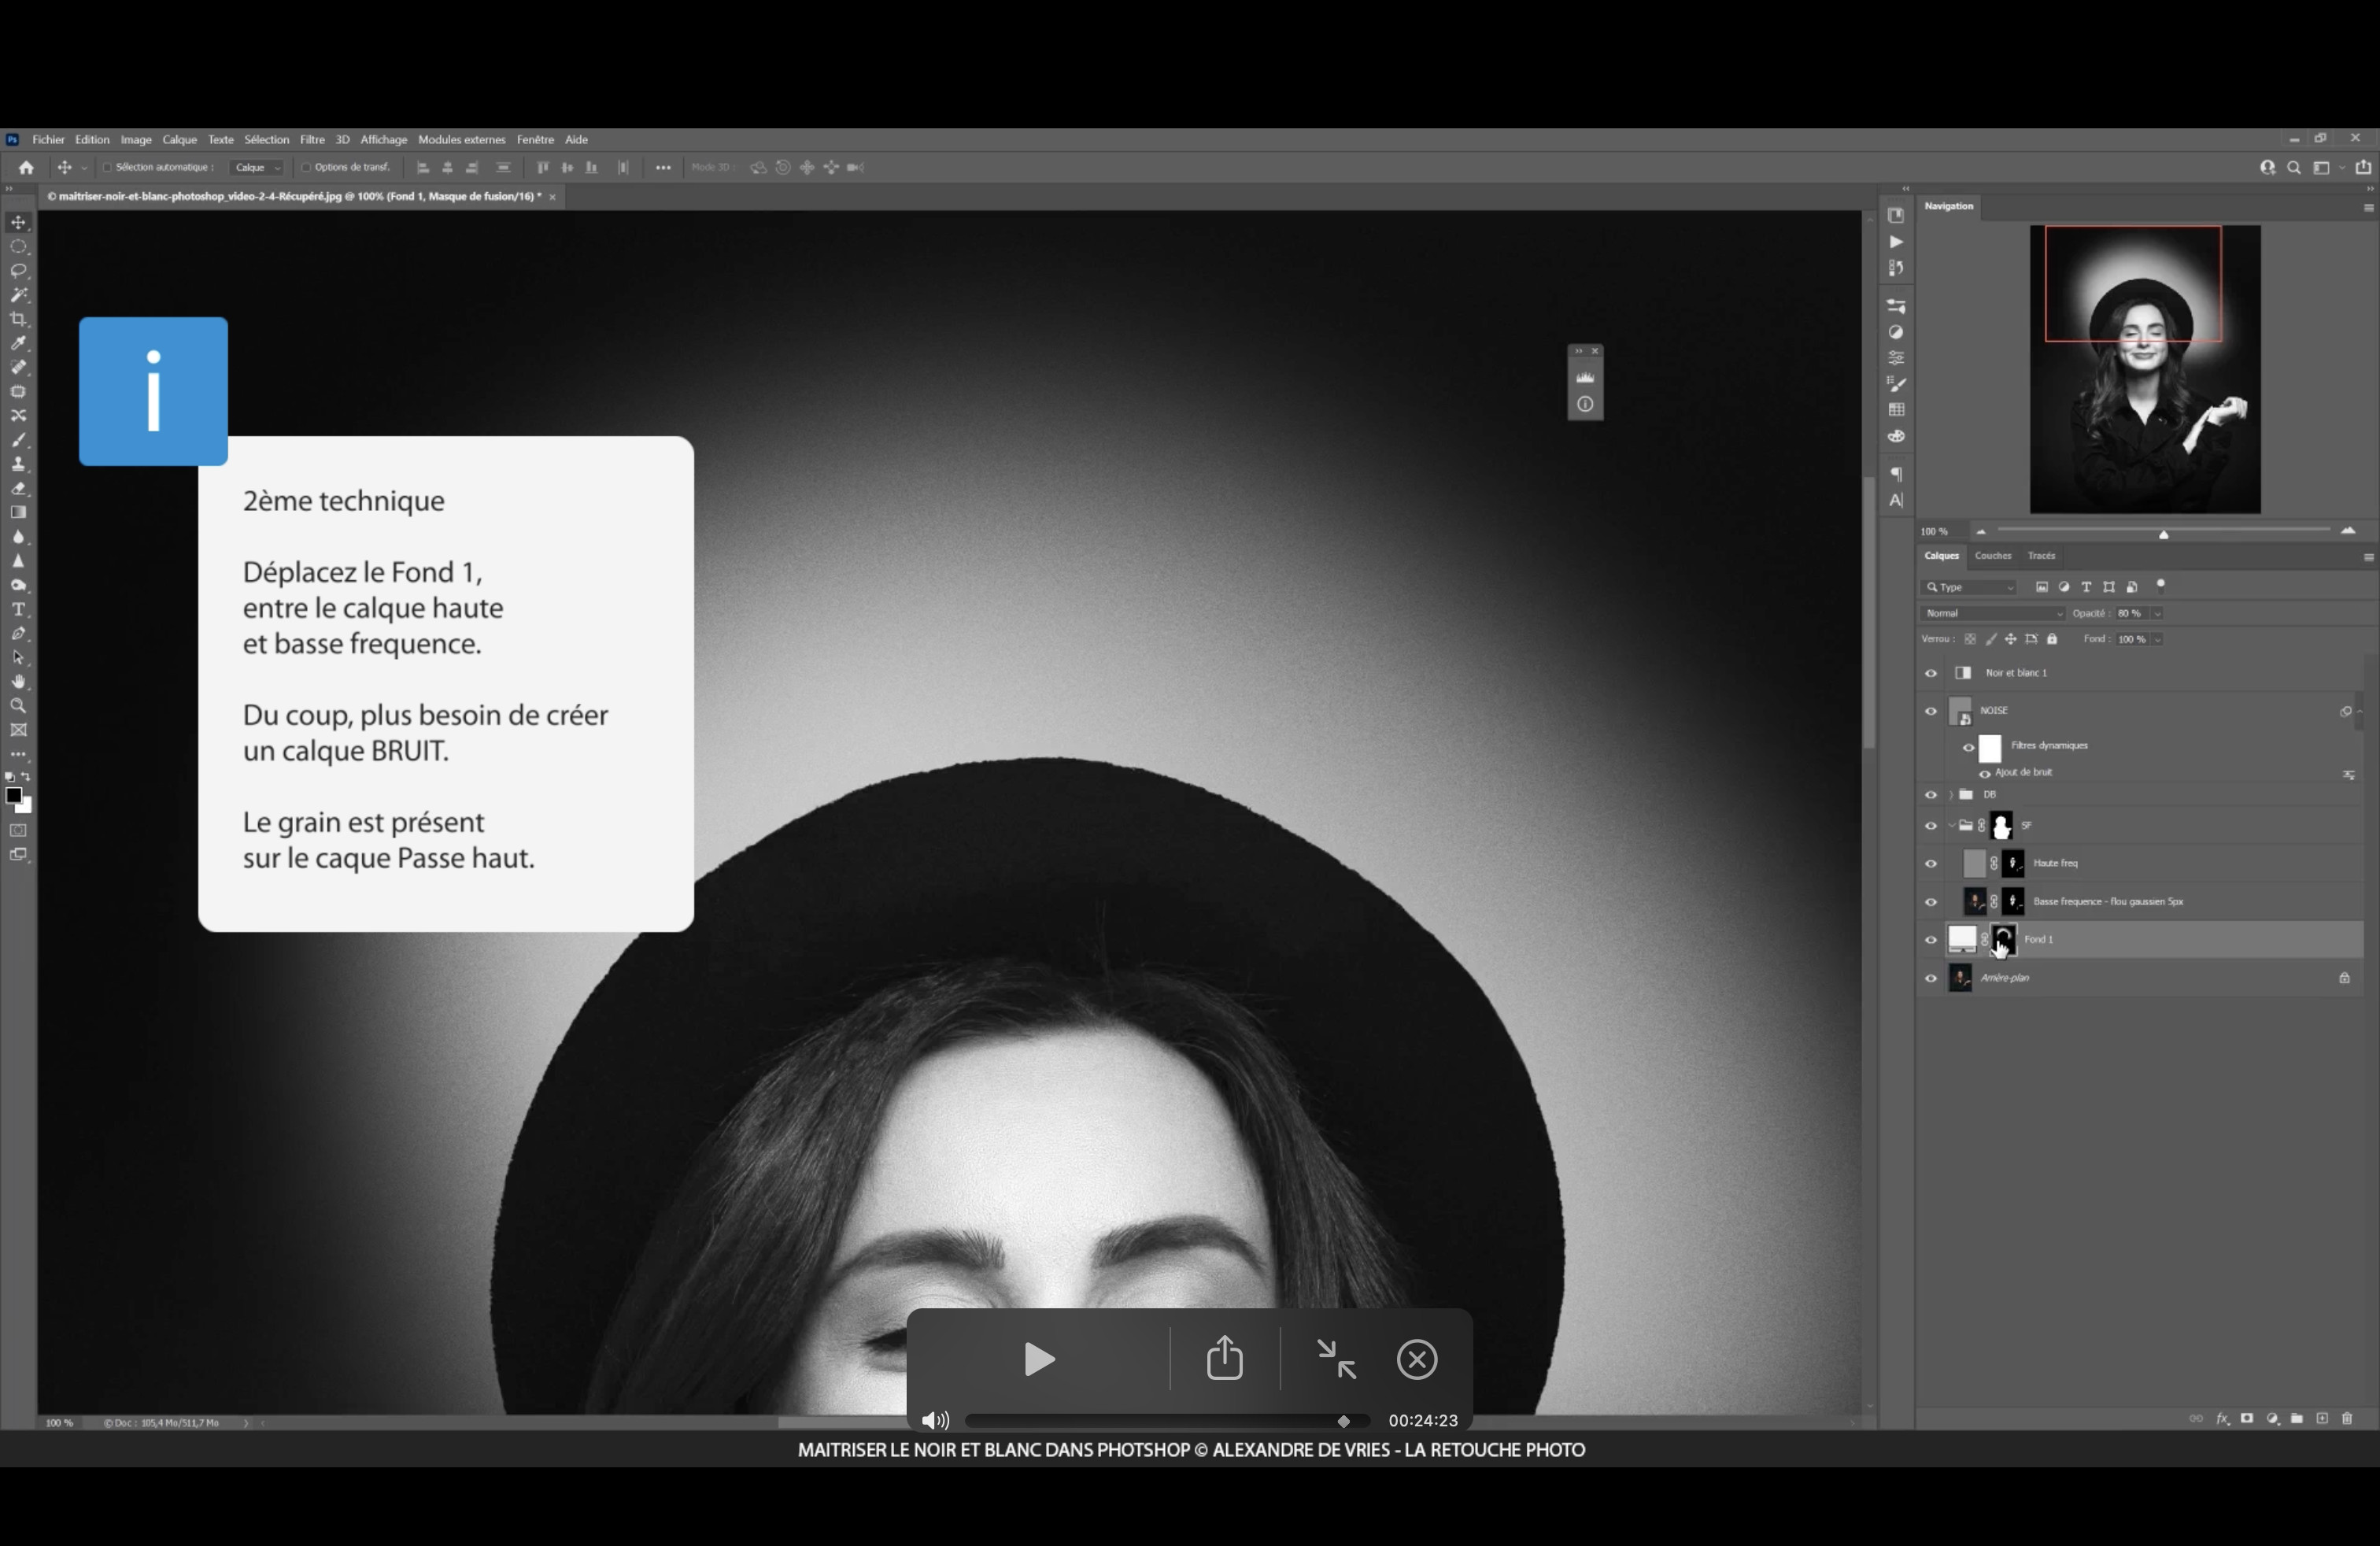Click the lock all layers icon
This screenshot has height=1546, width=2380.
(x=2052, y=639)
